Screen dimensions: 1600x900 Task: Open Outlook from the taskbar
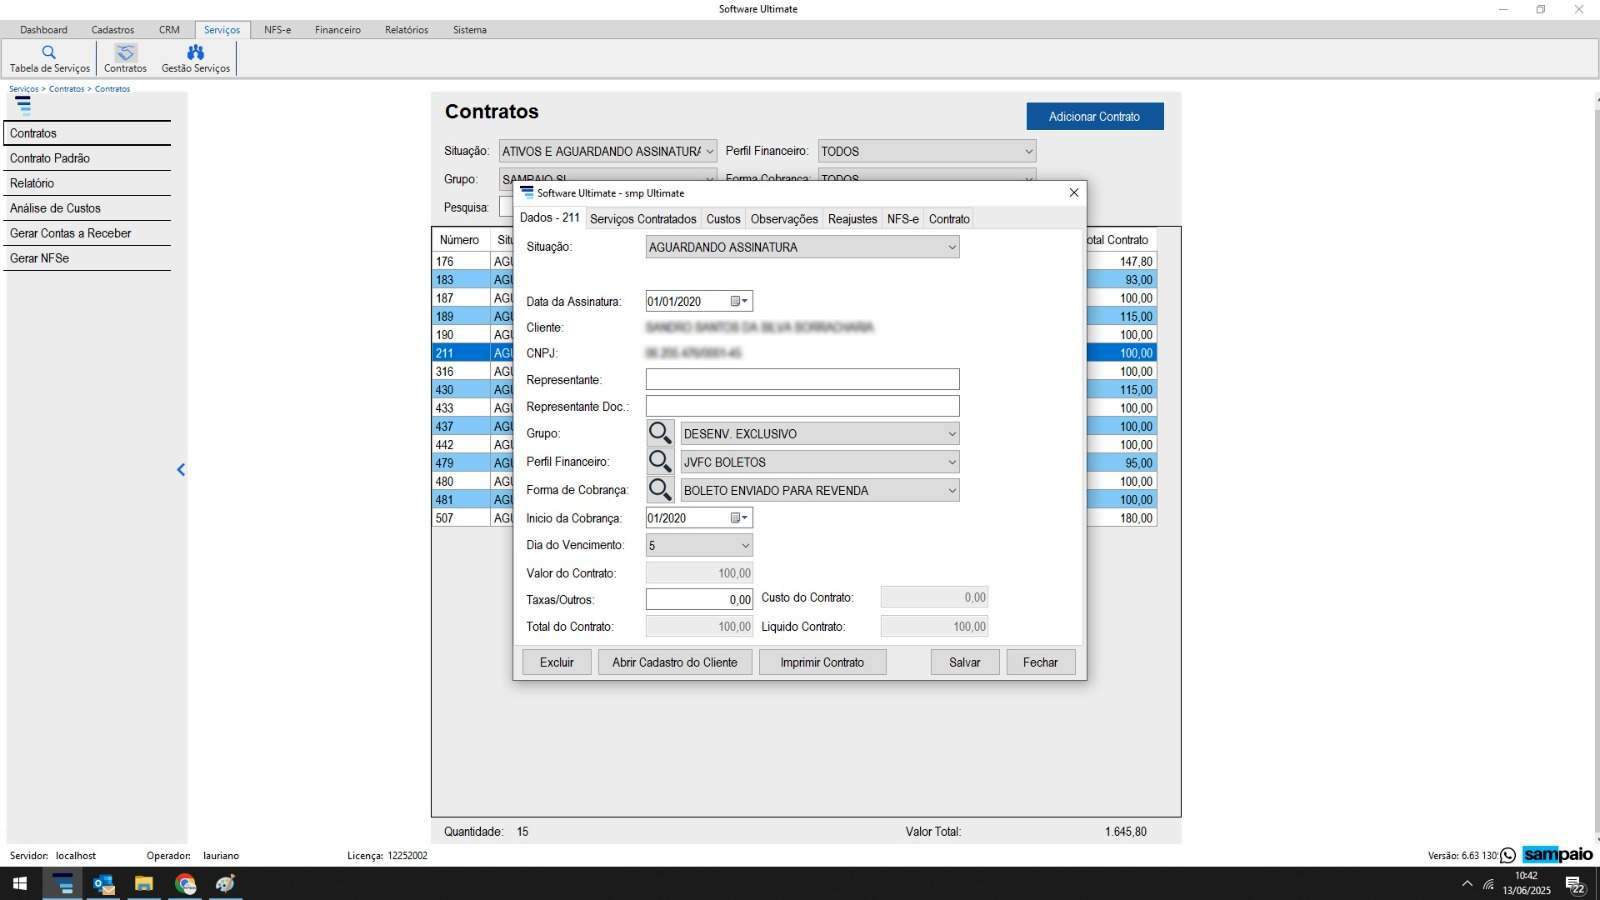tap(103, 884)
